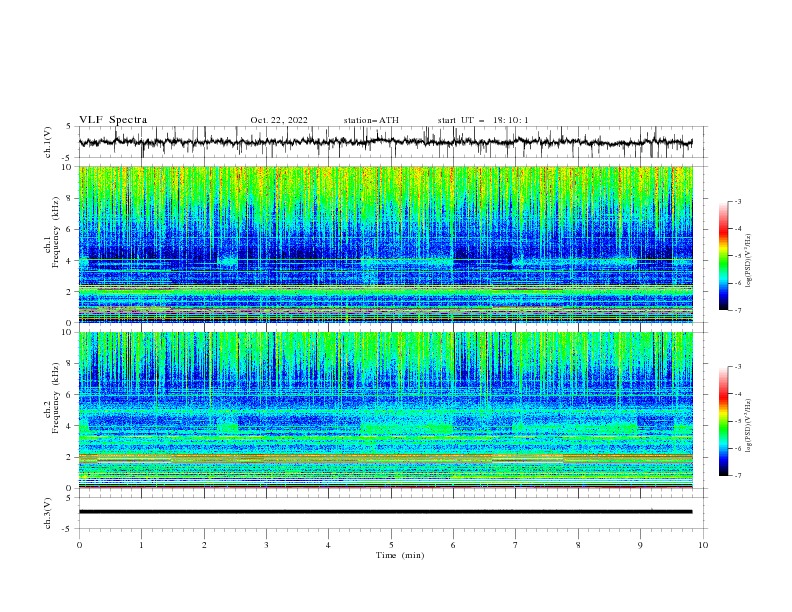
Task: Click the "station=ATH" header label
Action: [371, 120]
